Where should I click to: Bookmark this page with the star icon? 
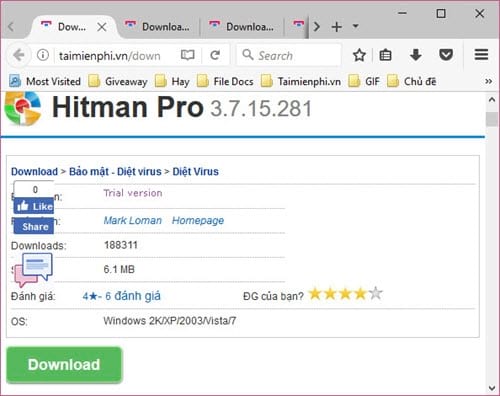359,55
